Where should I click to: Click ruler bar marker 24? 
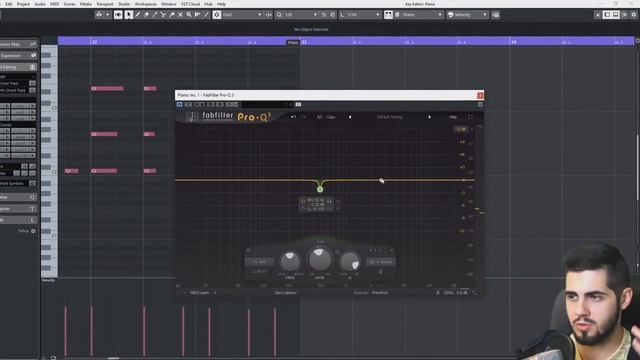pyautogui.click(x=514, y=42)
